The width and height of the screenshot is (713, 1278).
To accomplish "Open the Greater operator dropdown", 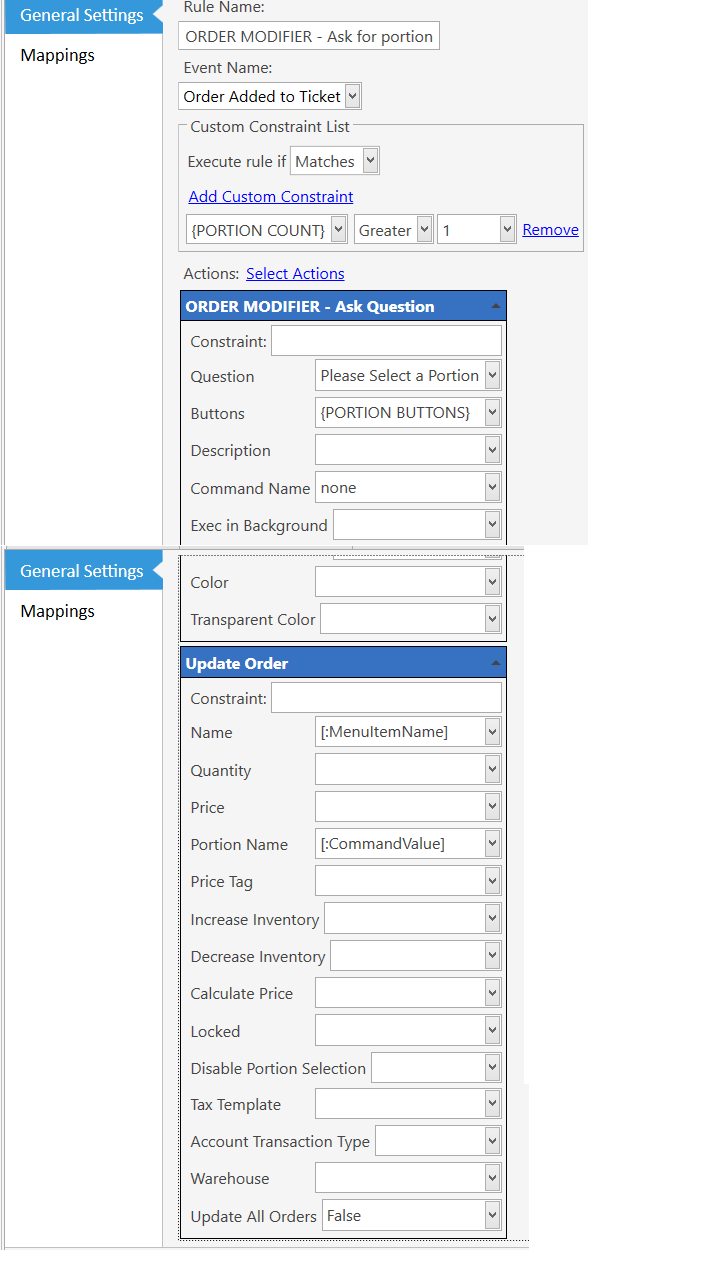I will [424, 229].
